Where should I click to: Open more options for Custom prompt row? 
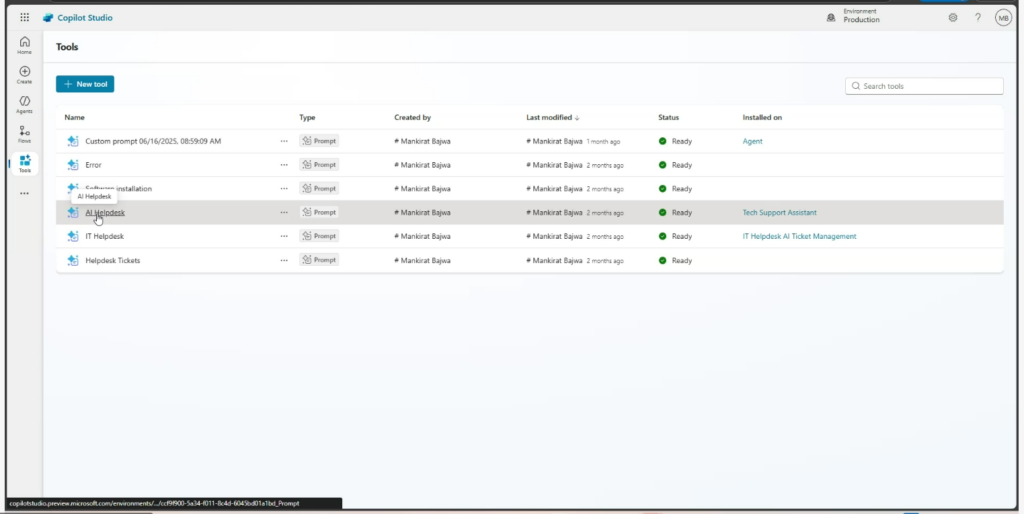pyautogui.click(x=284, y=141)
